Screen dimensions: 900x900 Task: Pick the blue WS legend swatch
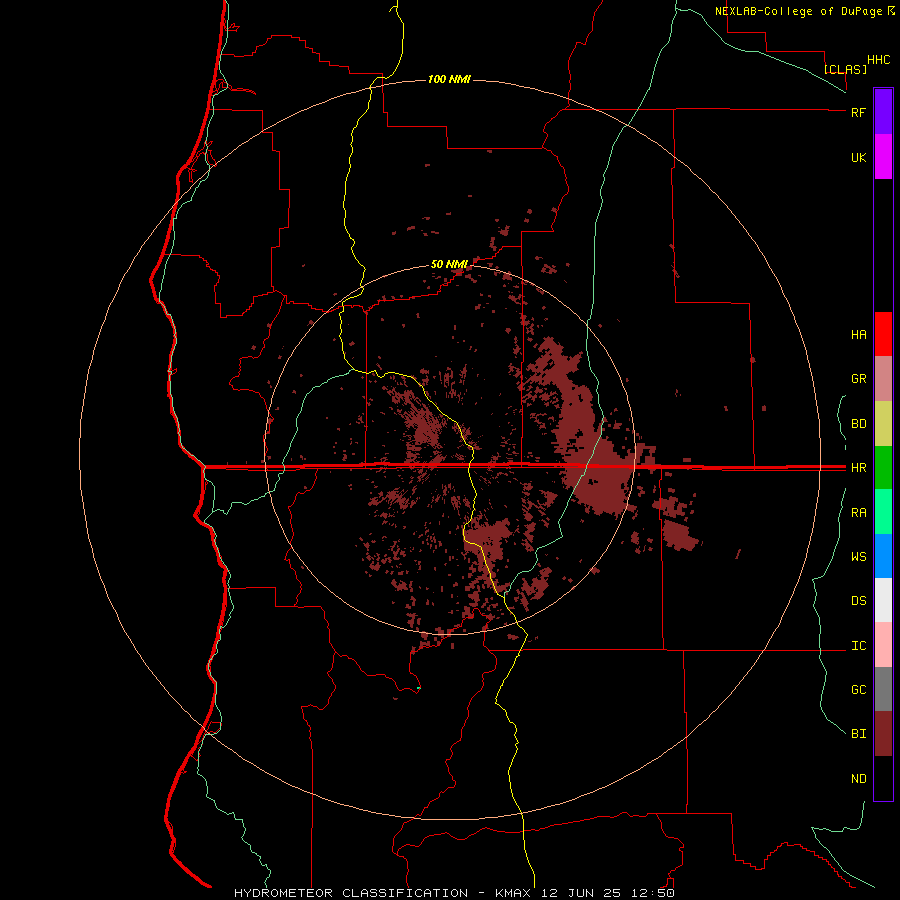[883, 556]
